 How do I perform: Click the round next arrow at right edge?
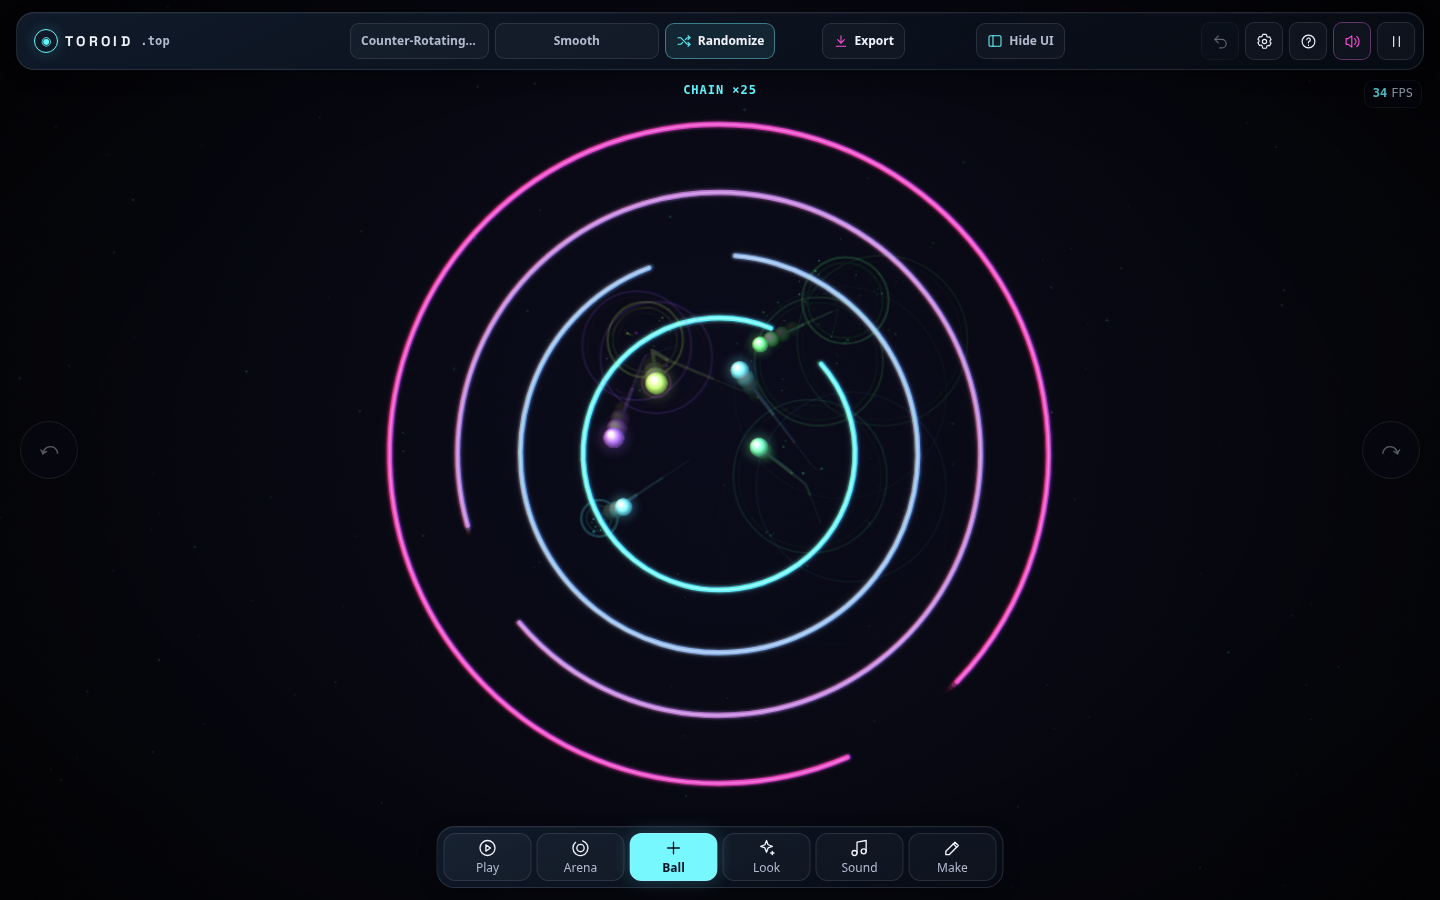click(1391, 450)
